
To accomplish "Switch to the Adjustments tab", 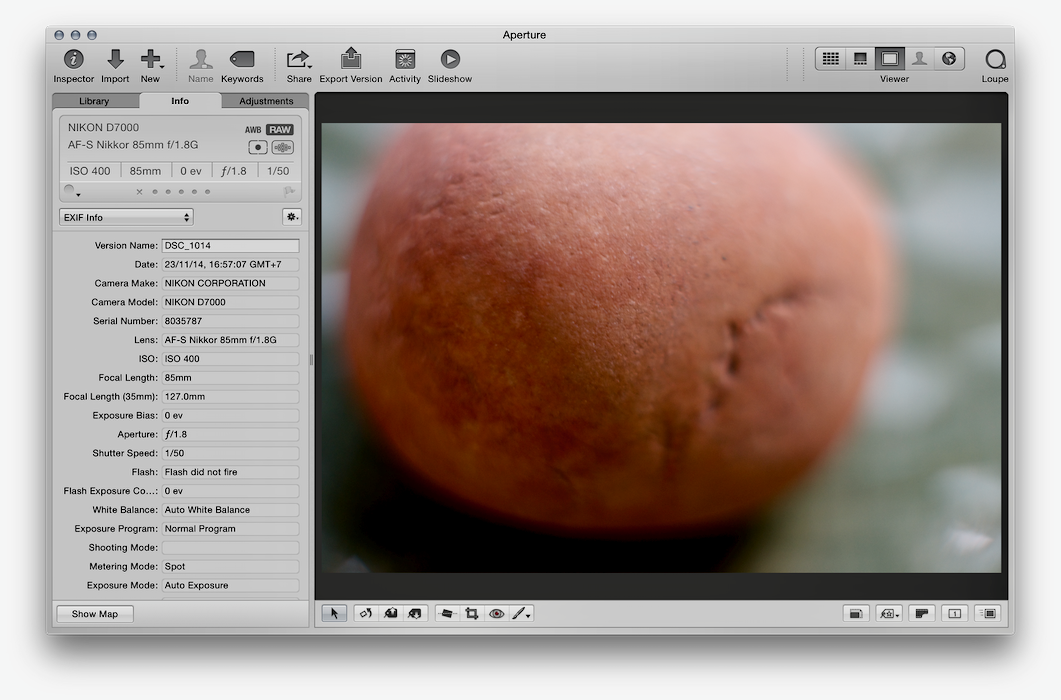I will pyautogui.click(x=266, y=101).
